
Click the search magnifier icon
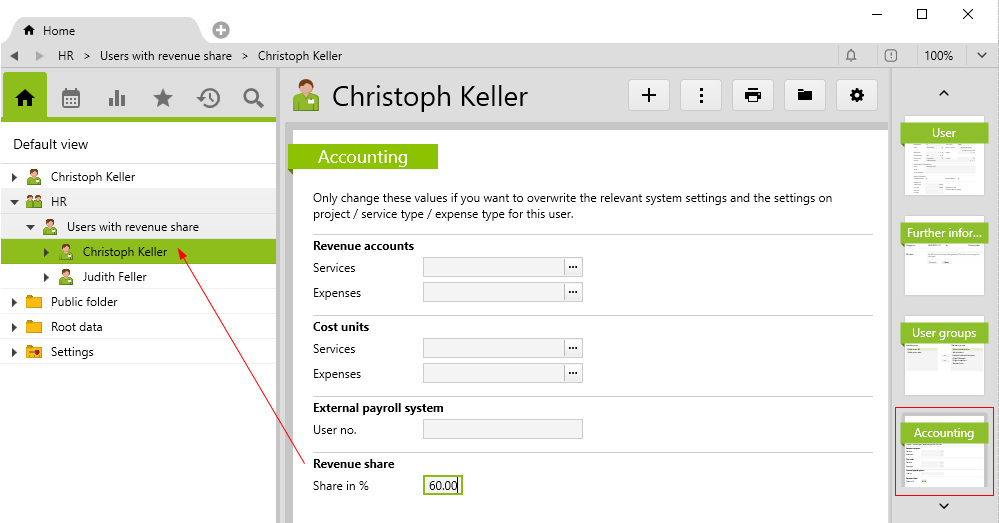tap(253, 97)
